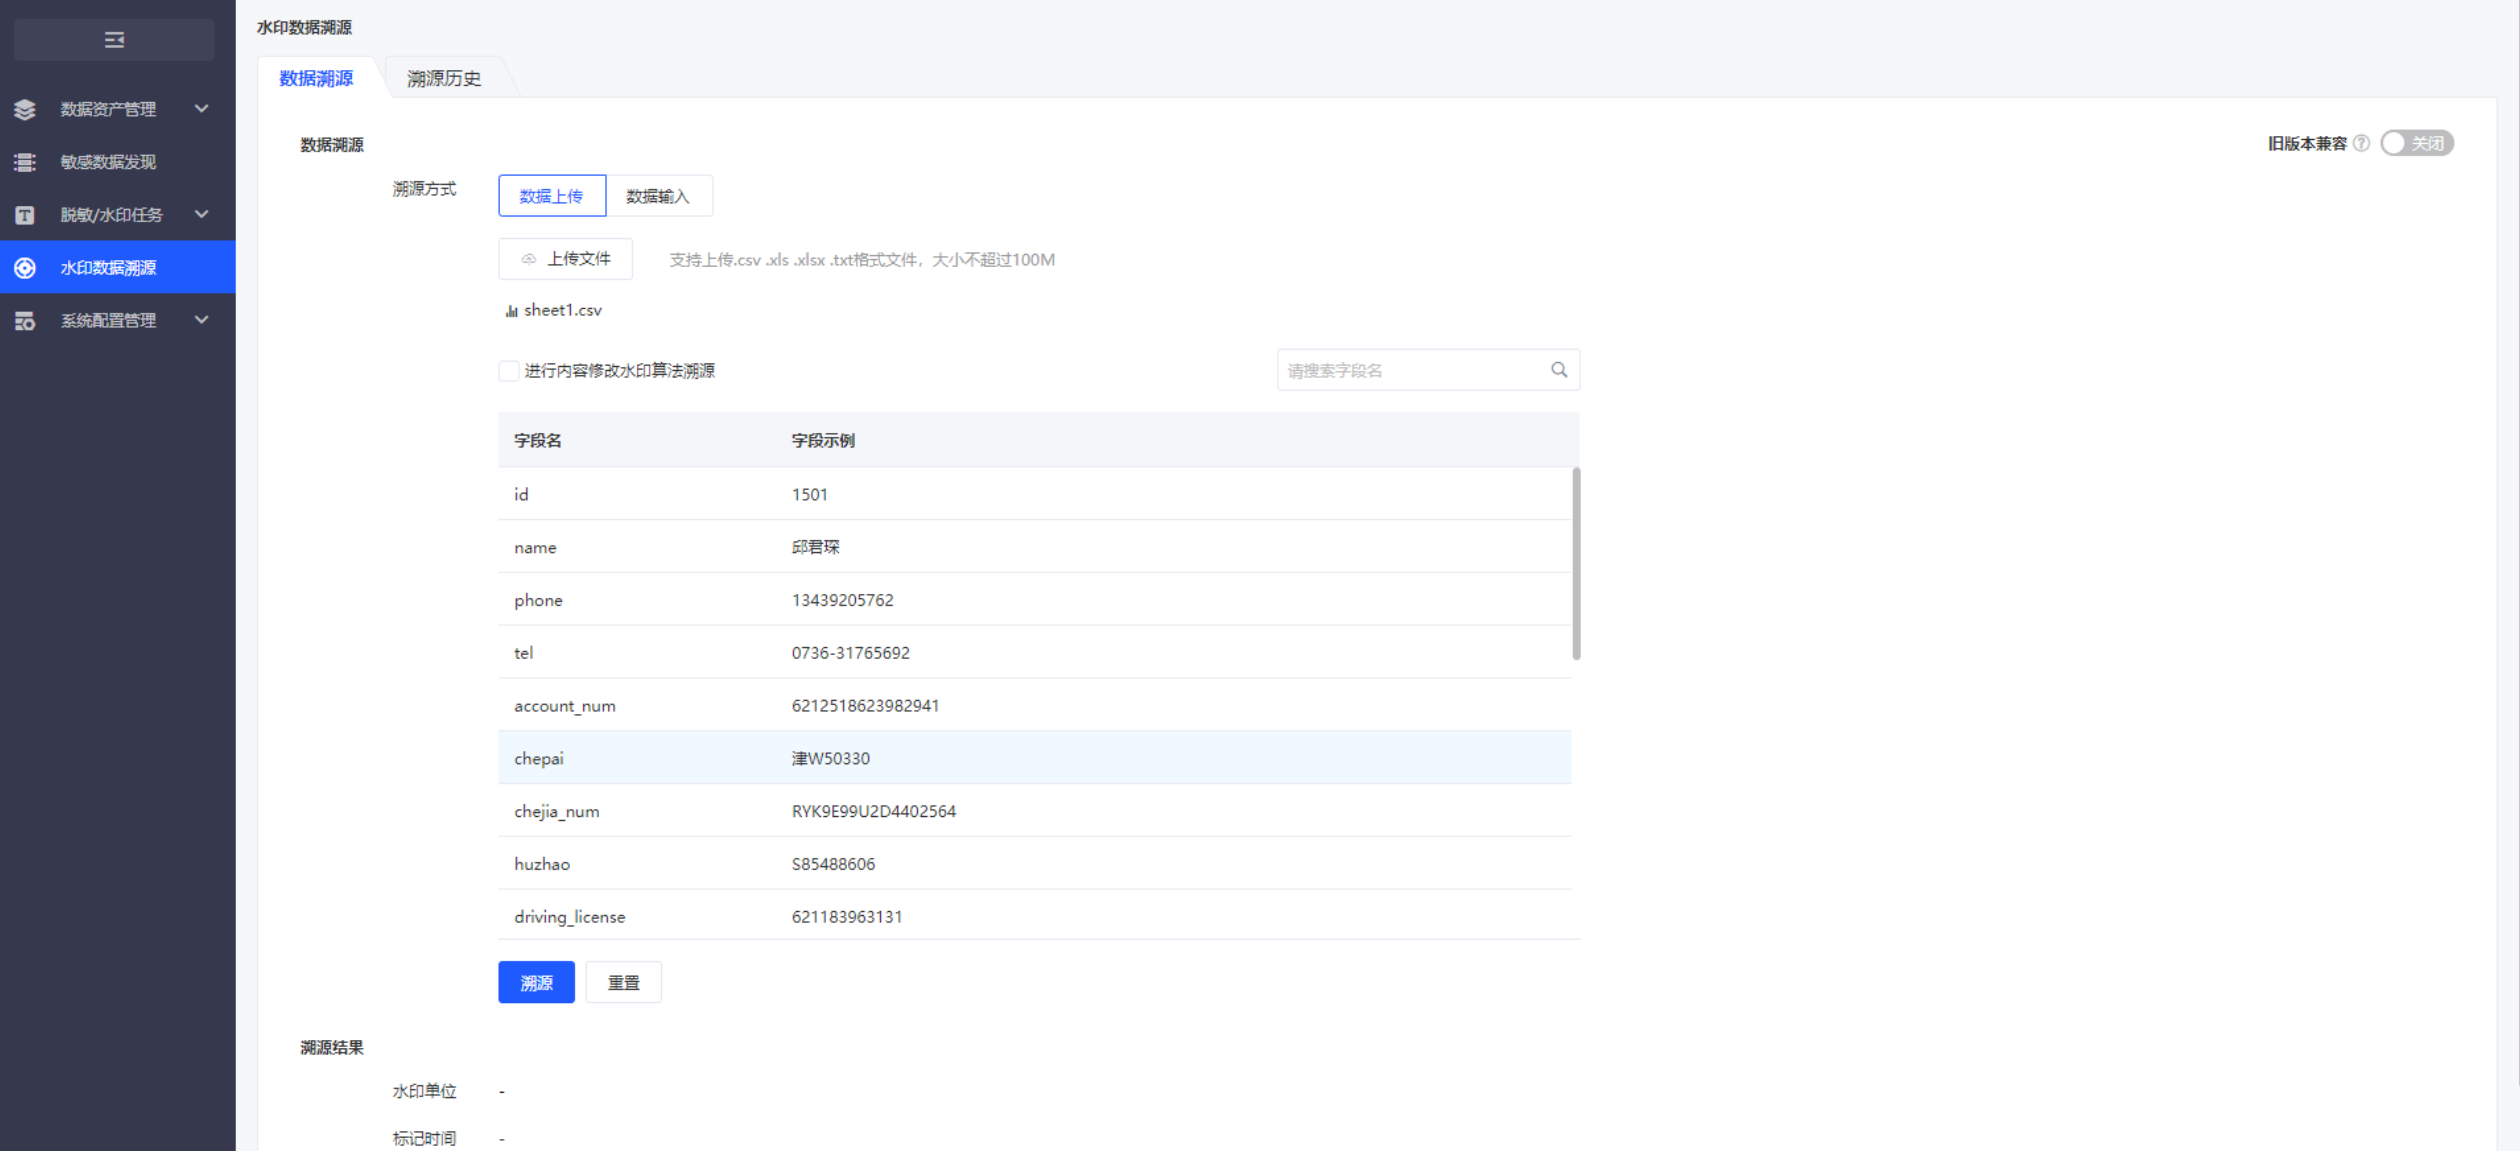Click the sample value 0736-31765692
Screen dimensions: 2520x1151
click(851, 653)
